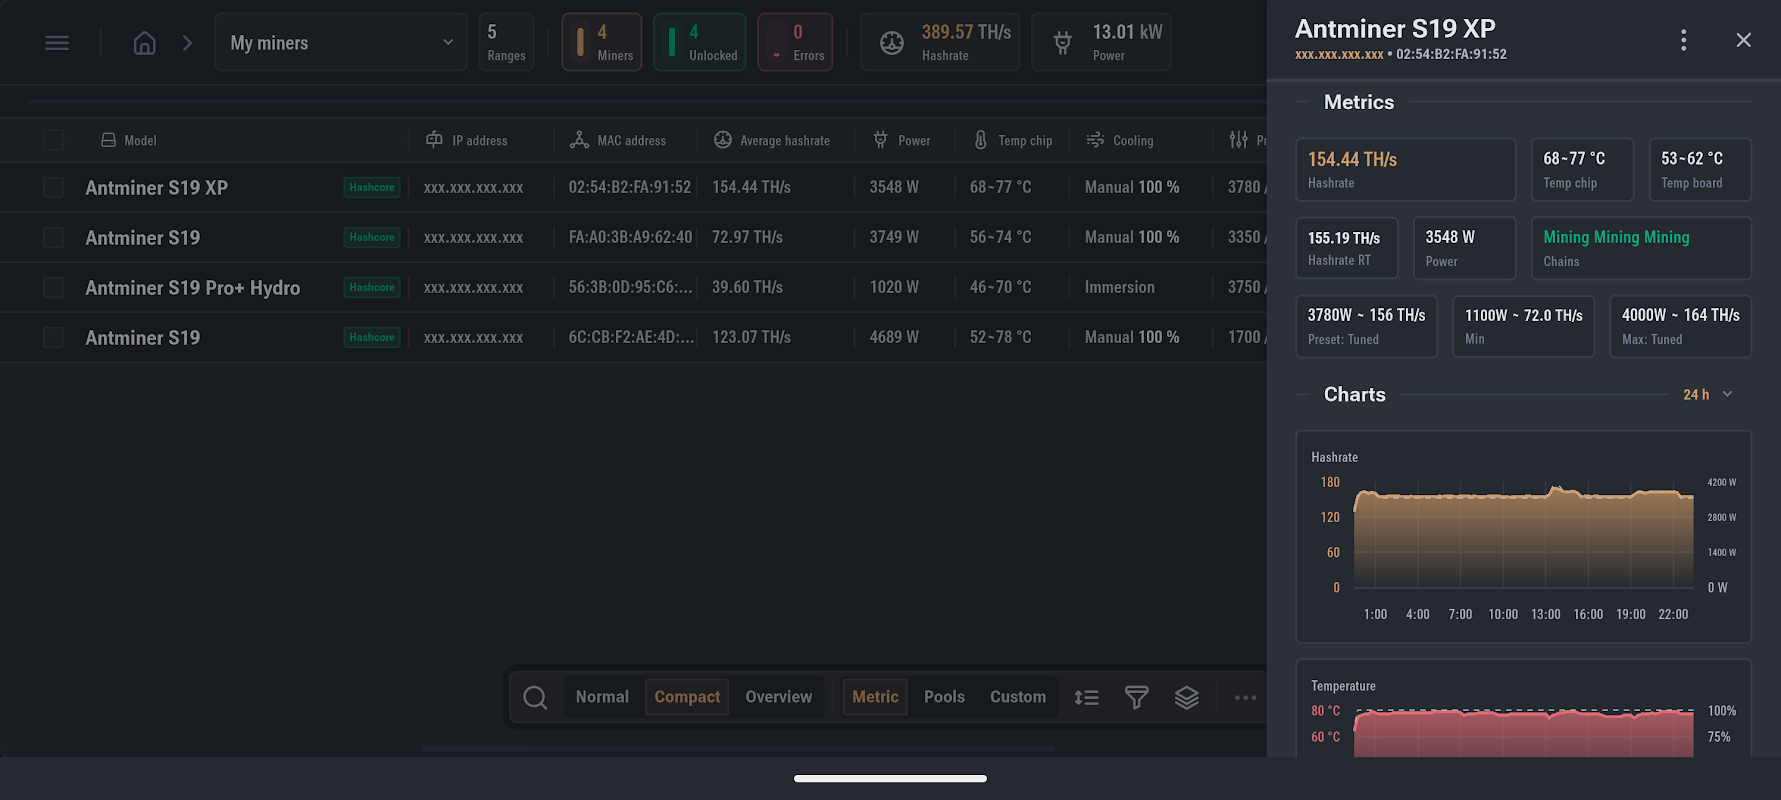Sort by IP address column header
The height and width of the screenshot is (800, 1781).
click(480, 141)
